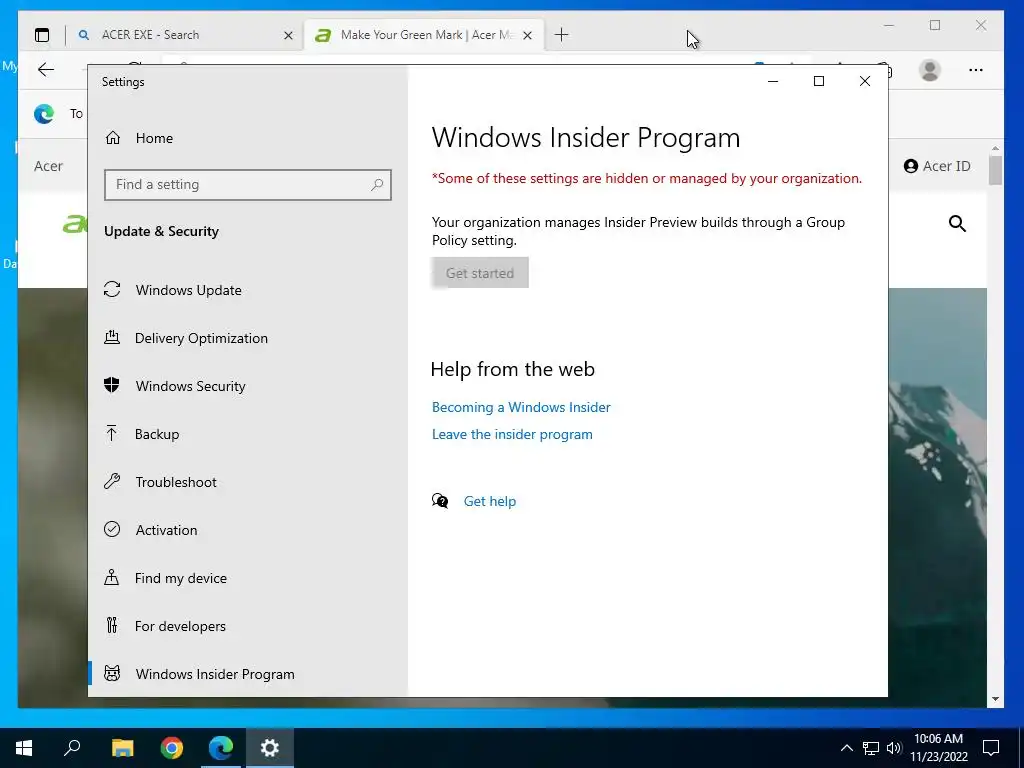Click the search magnifier in Find a setting
1024x768 pixels.
(x=377, y=185)
